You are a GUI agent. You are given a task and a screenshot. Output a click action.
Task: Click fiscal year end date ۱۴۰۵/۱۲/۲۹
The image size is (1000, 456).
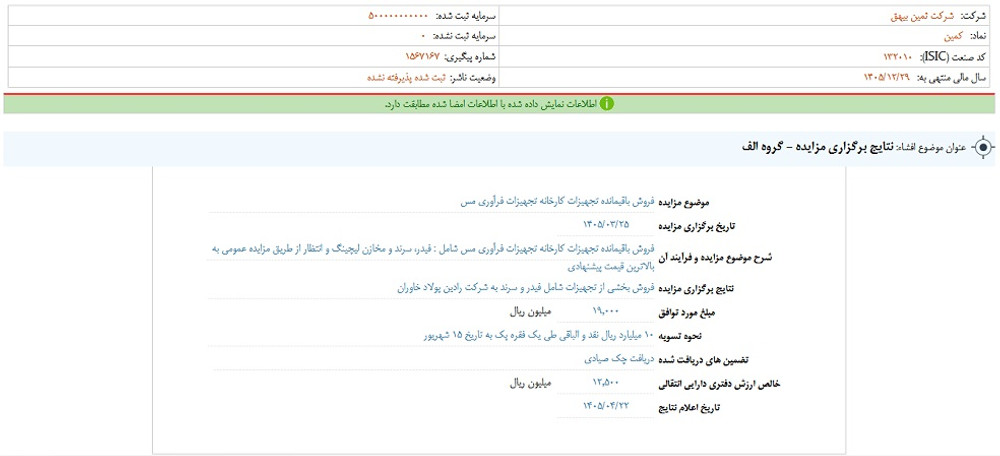pyautogui.click(x=887, y=77)
